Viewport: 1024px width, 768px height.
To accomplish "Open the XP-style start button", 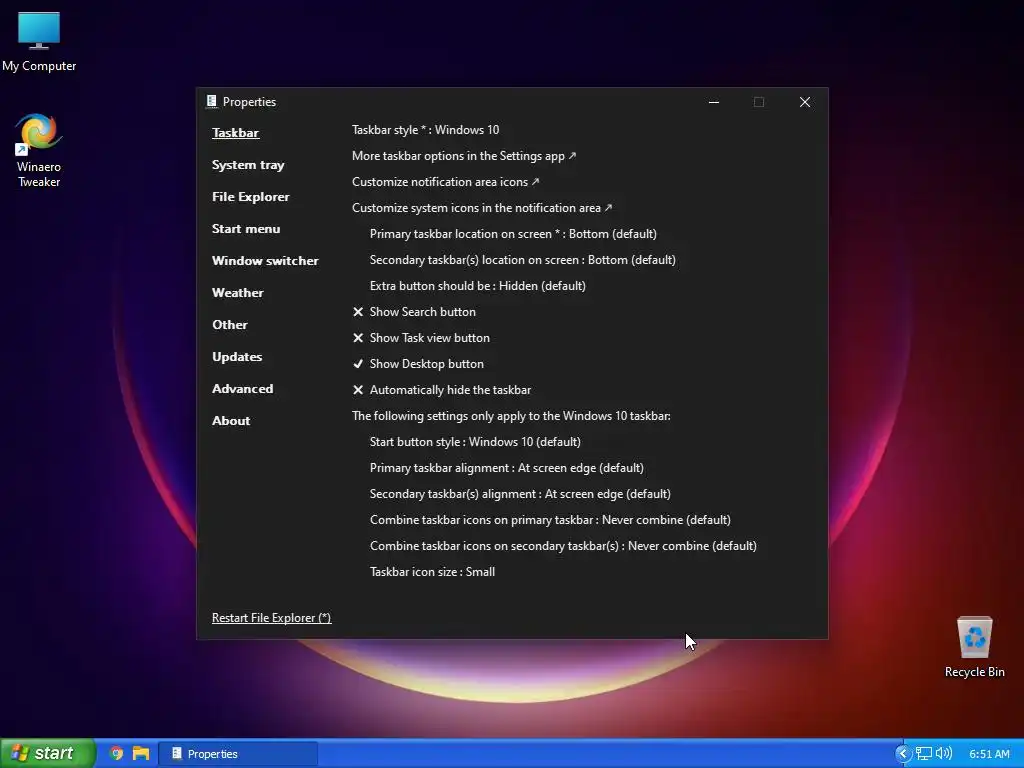I will coord(48,753).
